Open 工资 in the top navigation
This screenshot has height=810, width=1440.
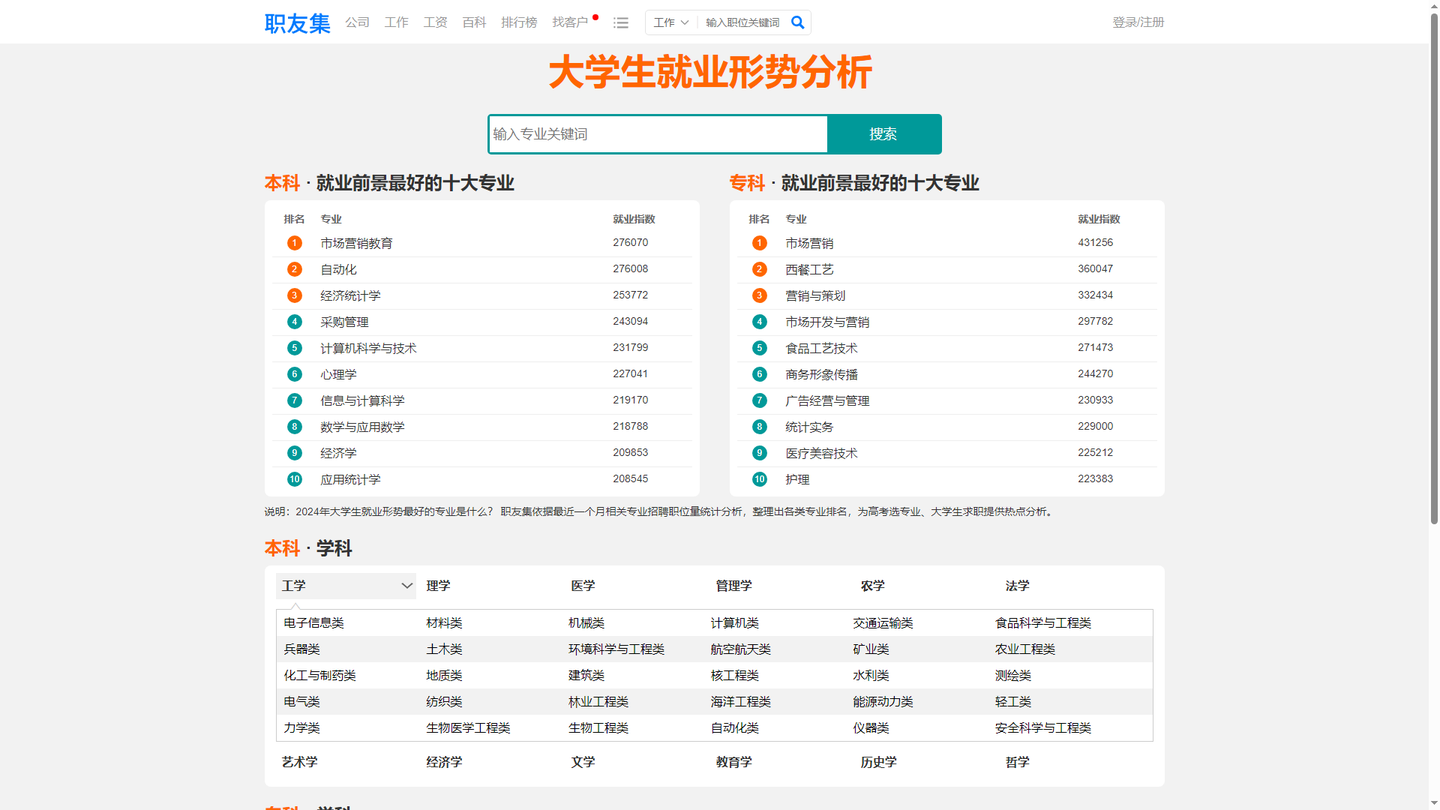pos(436,22)
